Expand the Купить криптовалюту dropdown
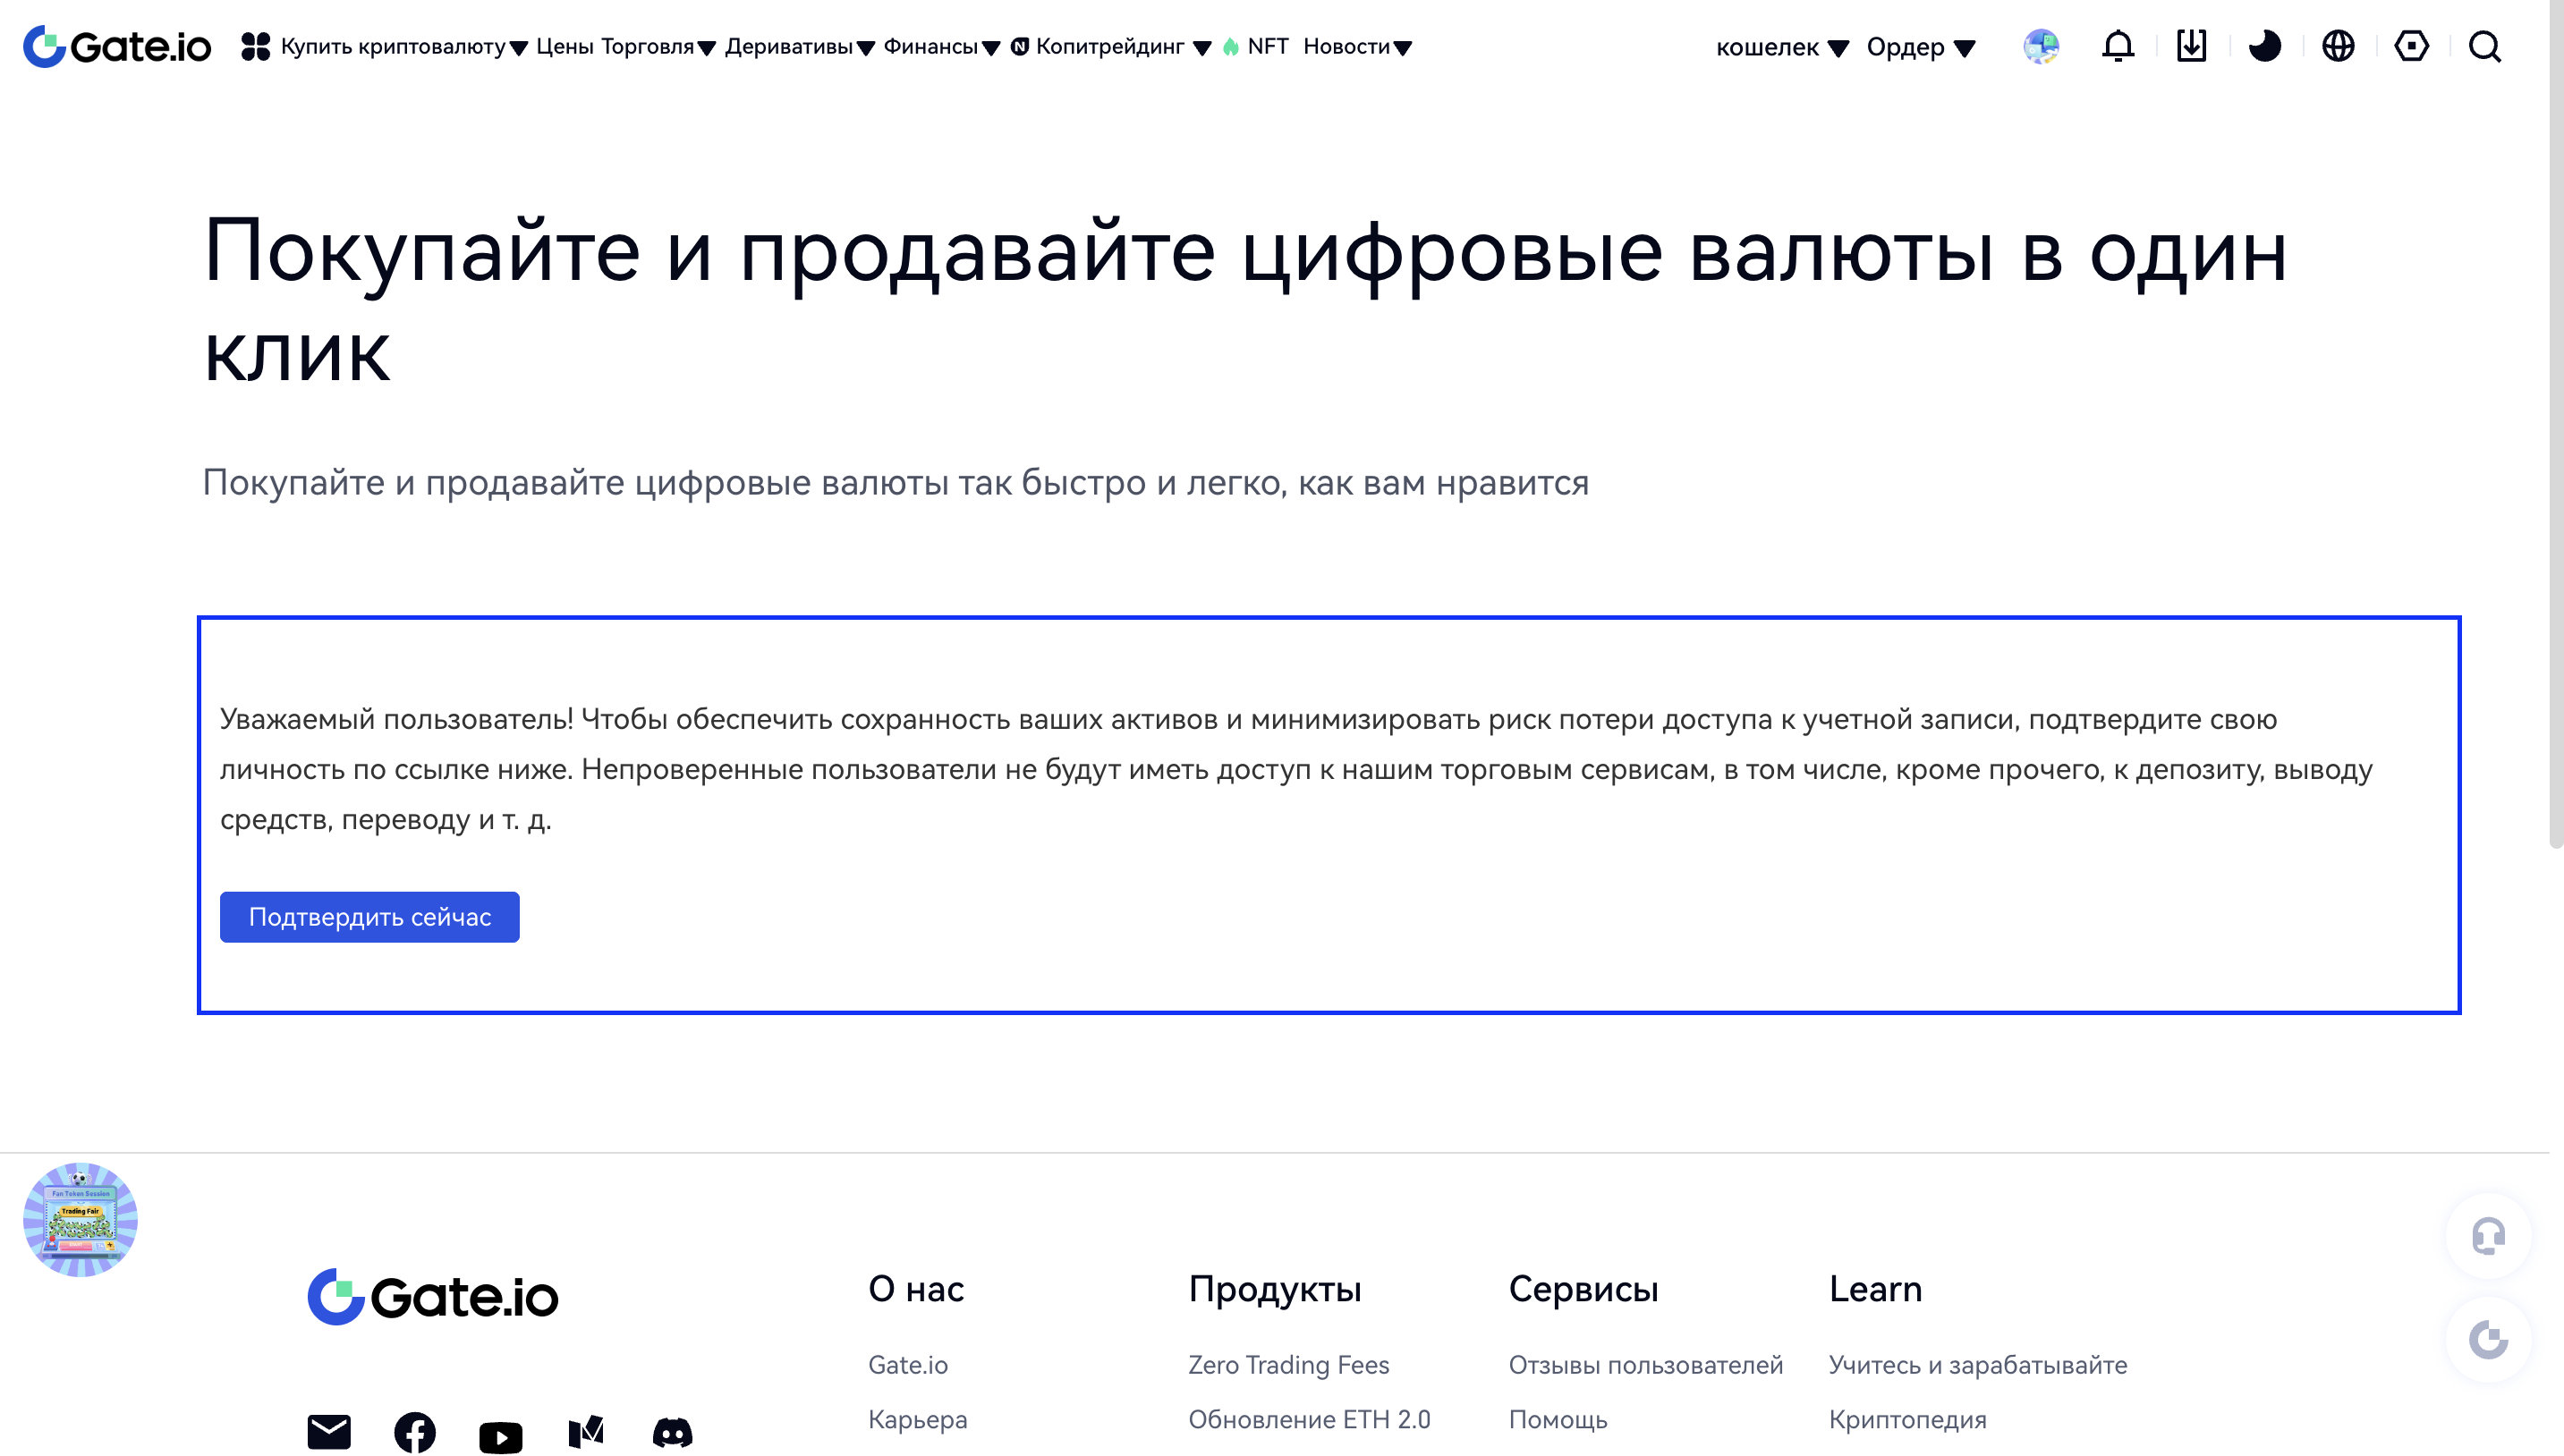Image resolution: width=2564 pixels, height=1456 pixels. pyautogui.click(x=393, y=47)
